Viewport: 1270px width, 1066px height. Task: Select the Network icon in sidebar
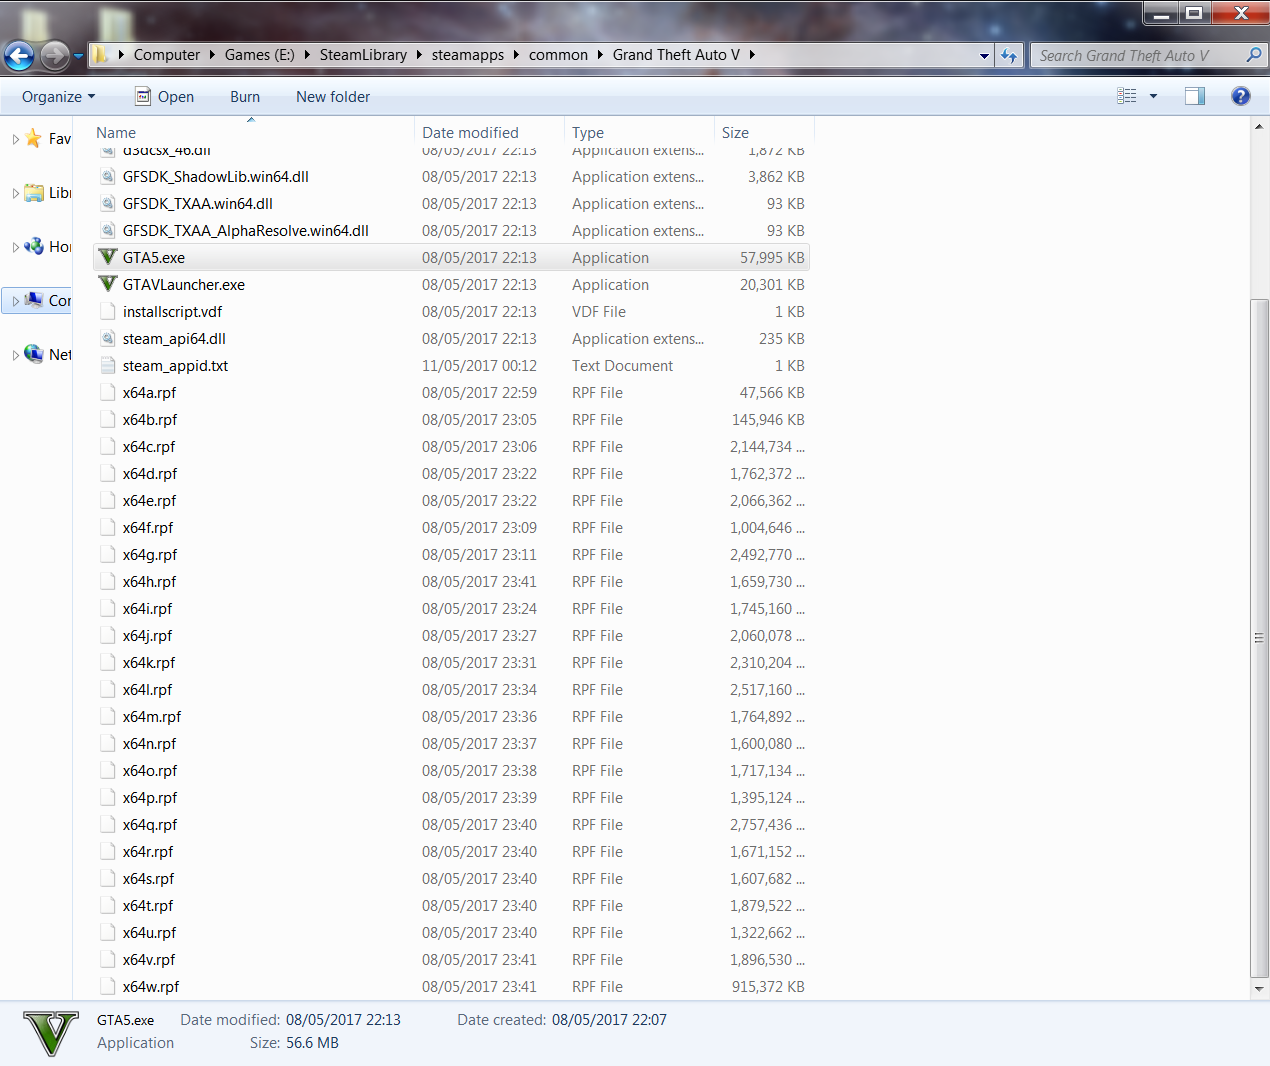point(34,354)
